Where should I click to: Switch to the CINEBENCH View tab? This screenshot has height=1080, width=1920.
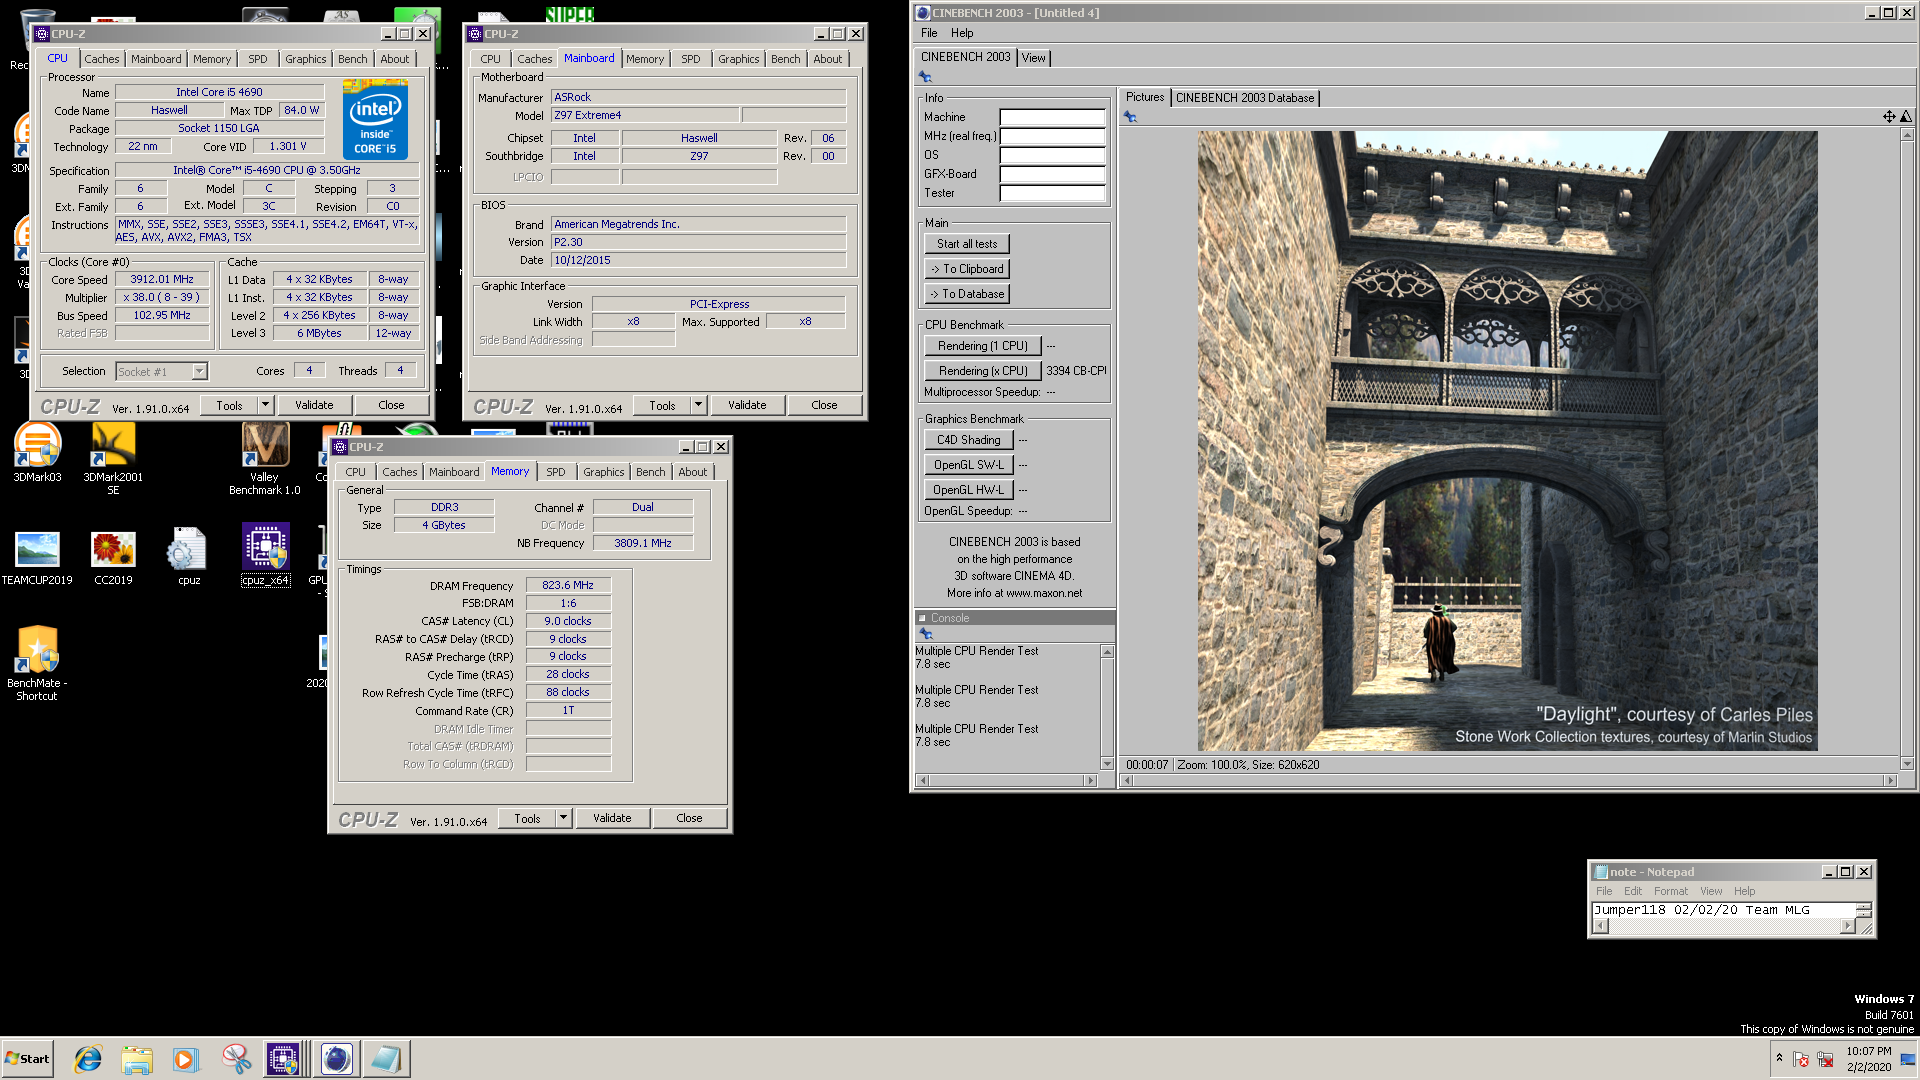pos(1033,58)
